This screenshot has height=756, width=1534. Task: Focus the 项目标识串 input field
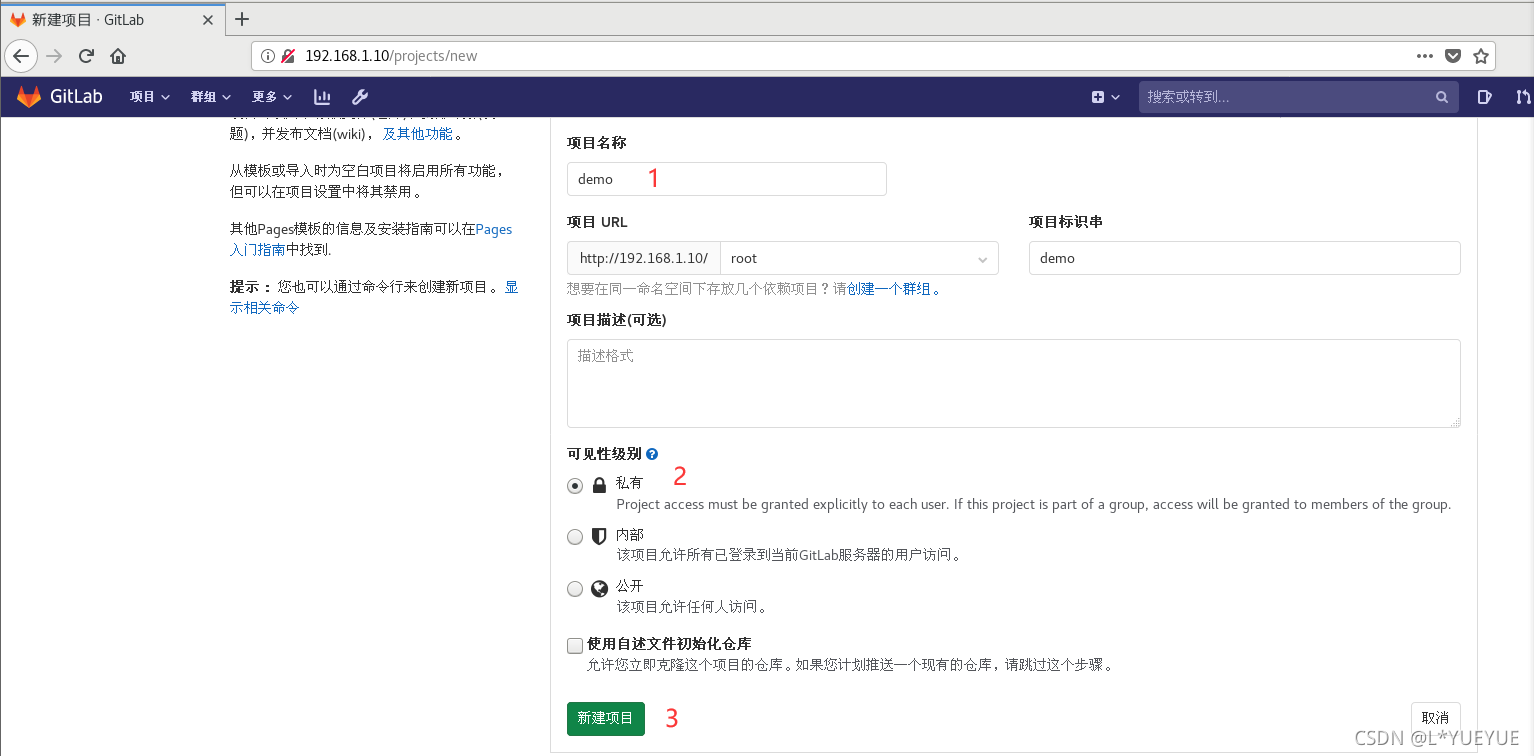(x=1244, y=258)
